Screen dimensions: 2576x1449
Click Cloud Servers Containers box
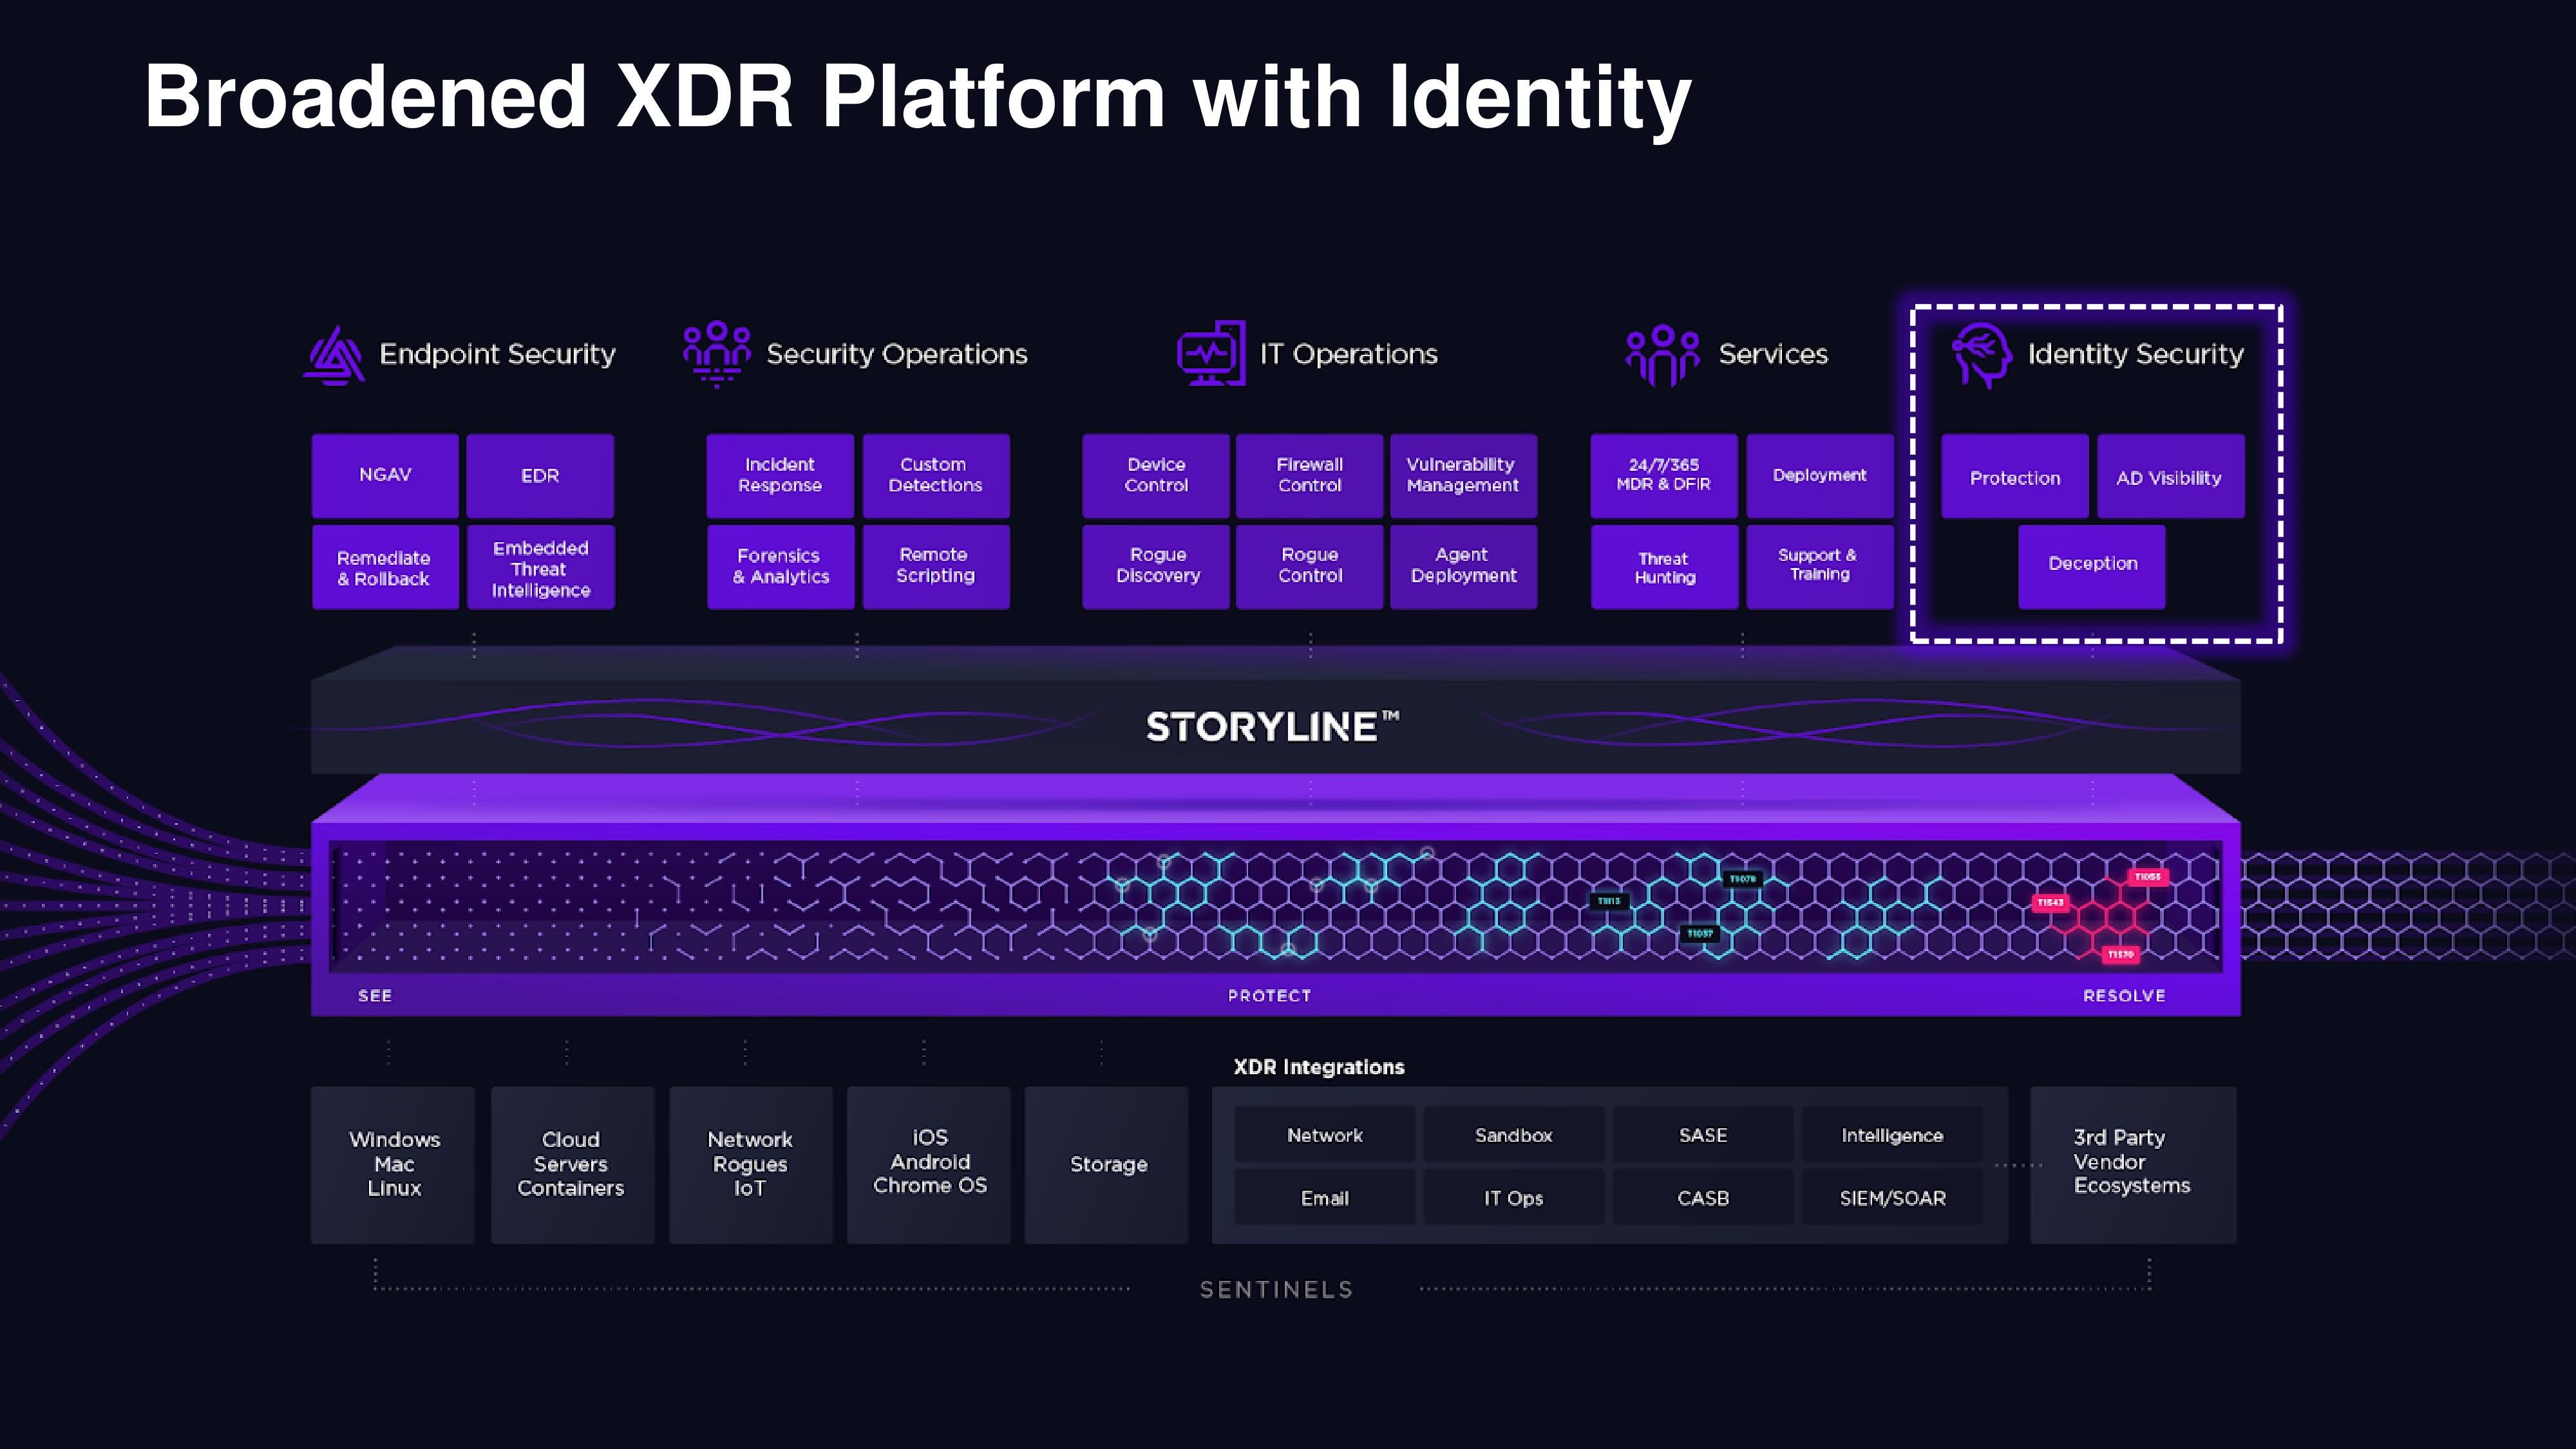point(572,1165)
